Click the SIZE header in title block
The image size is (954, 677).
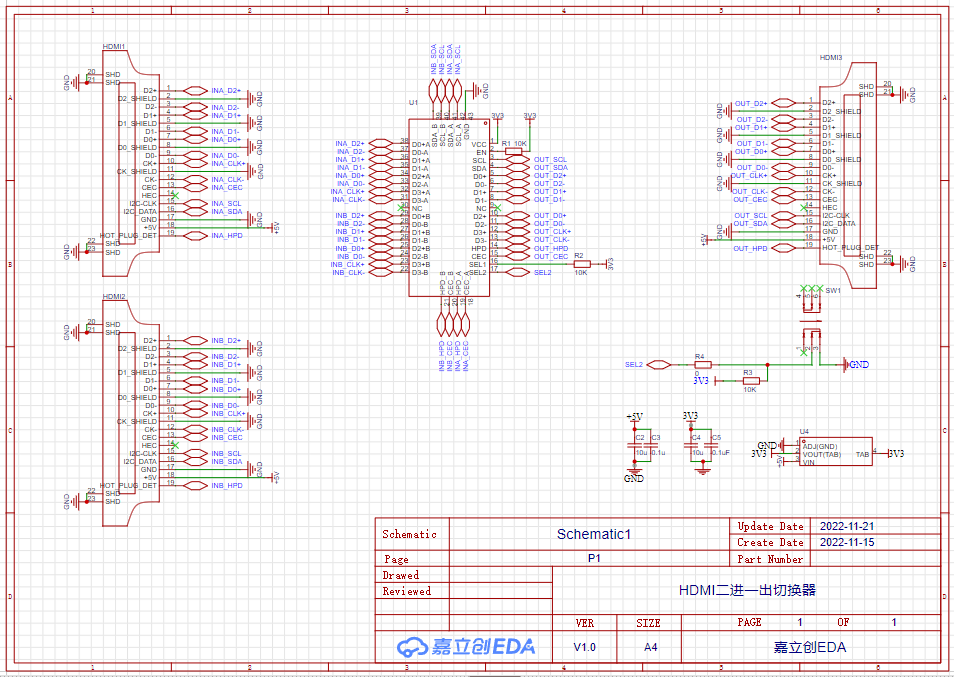click(x=648, y=623)
